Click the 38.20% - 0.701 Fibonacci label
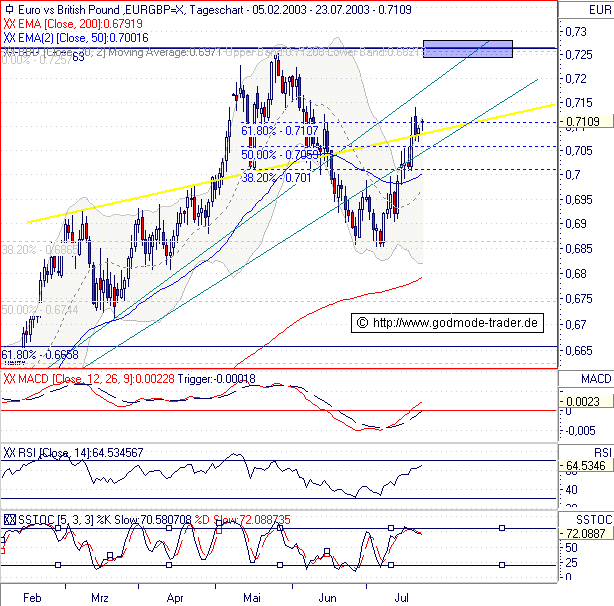The image size is (614, 606). coord(277,177)
